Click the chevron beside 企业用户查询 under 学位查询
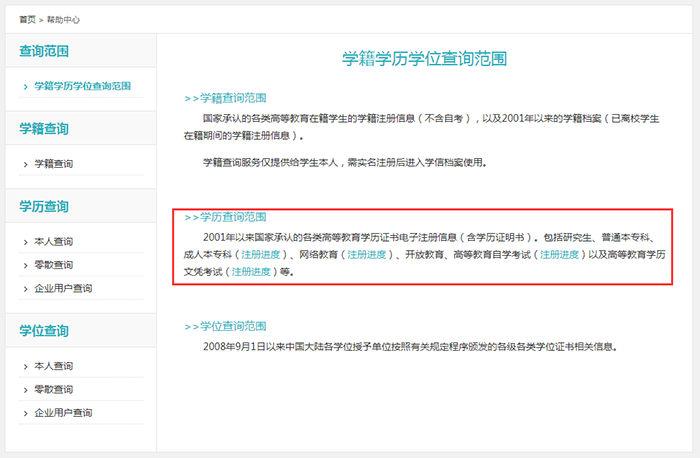 25,413
